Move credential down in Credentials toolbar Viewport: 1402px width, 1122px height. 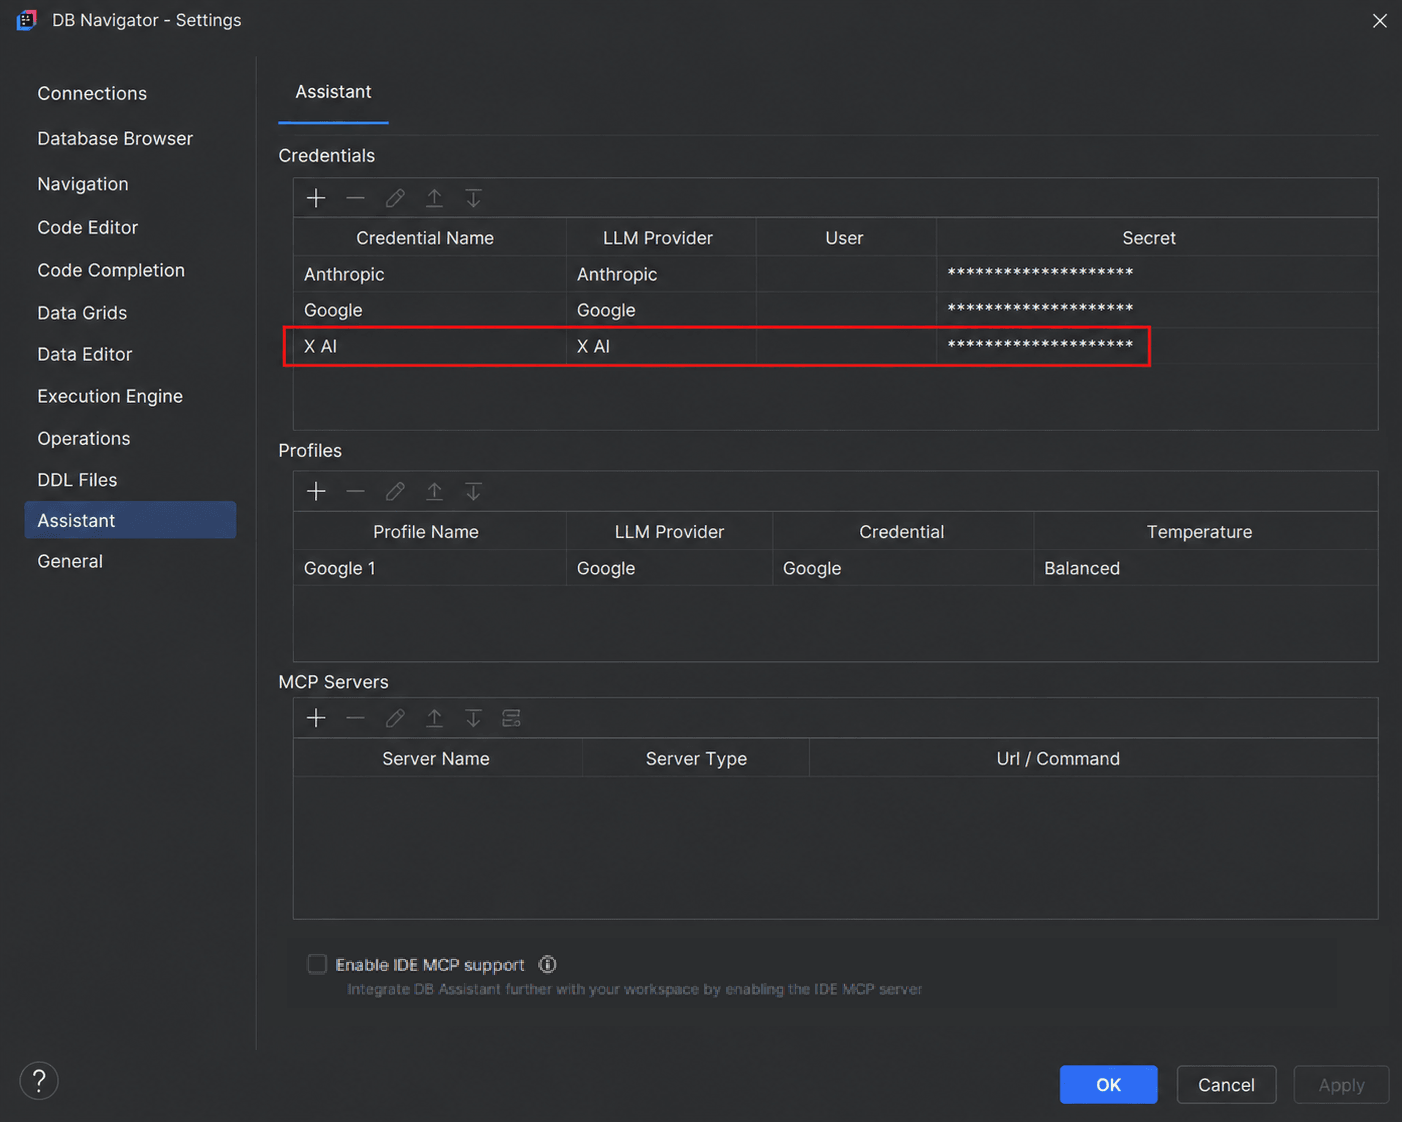473,198
